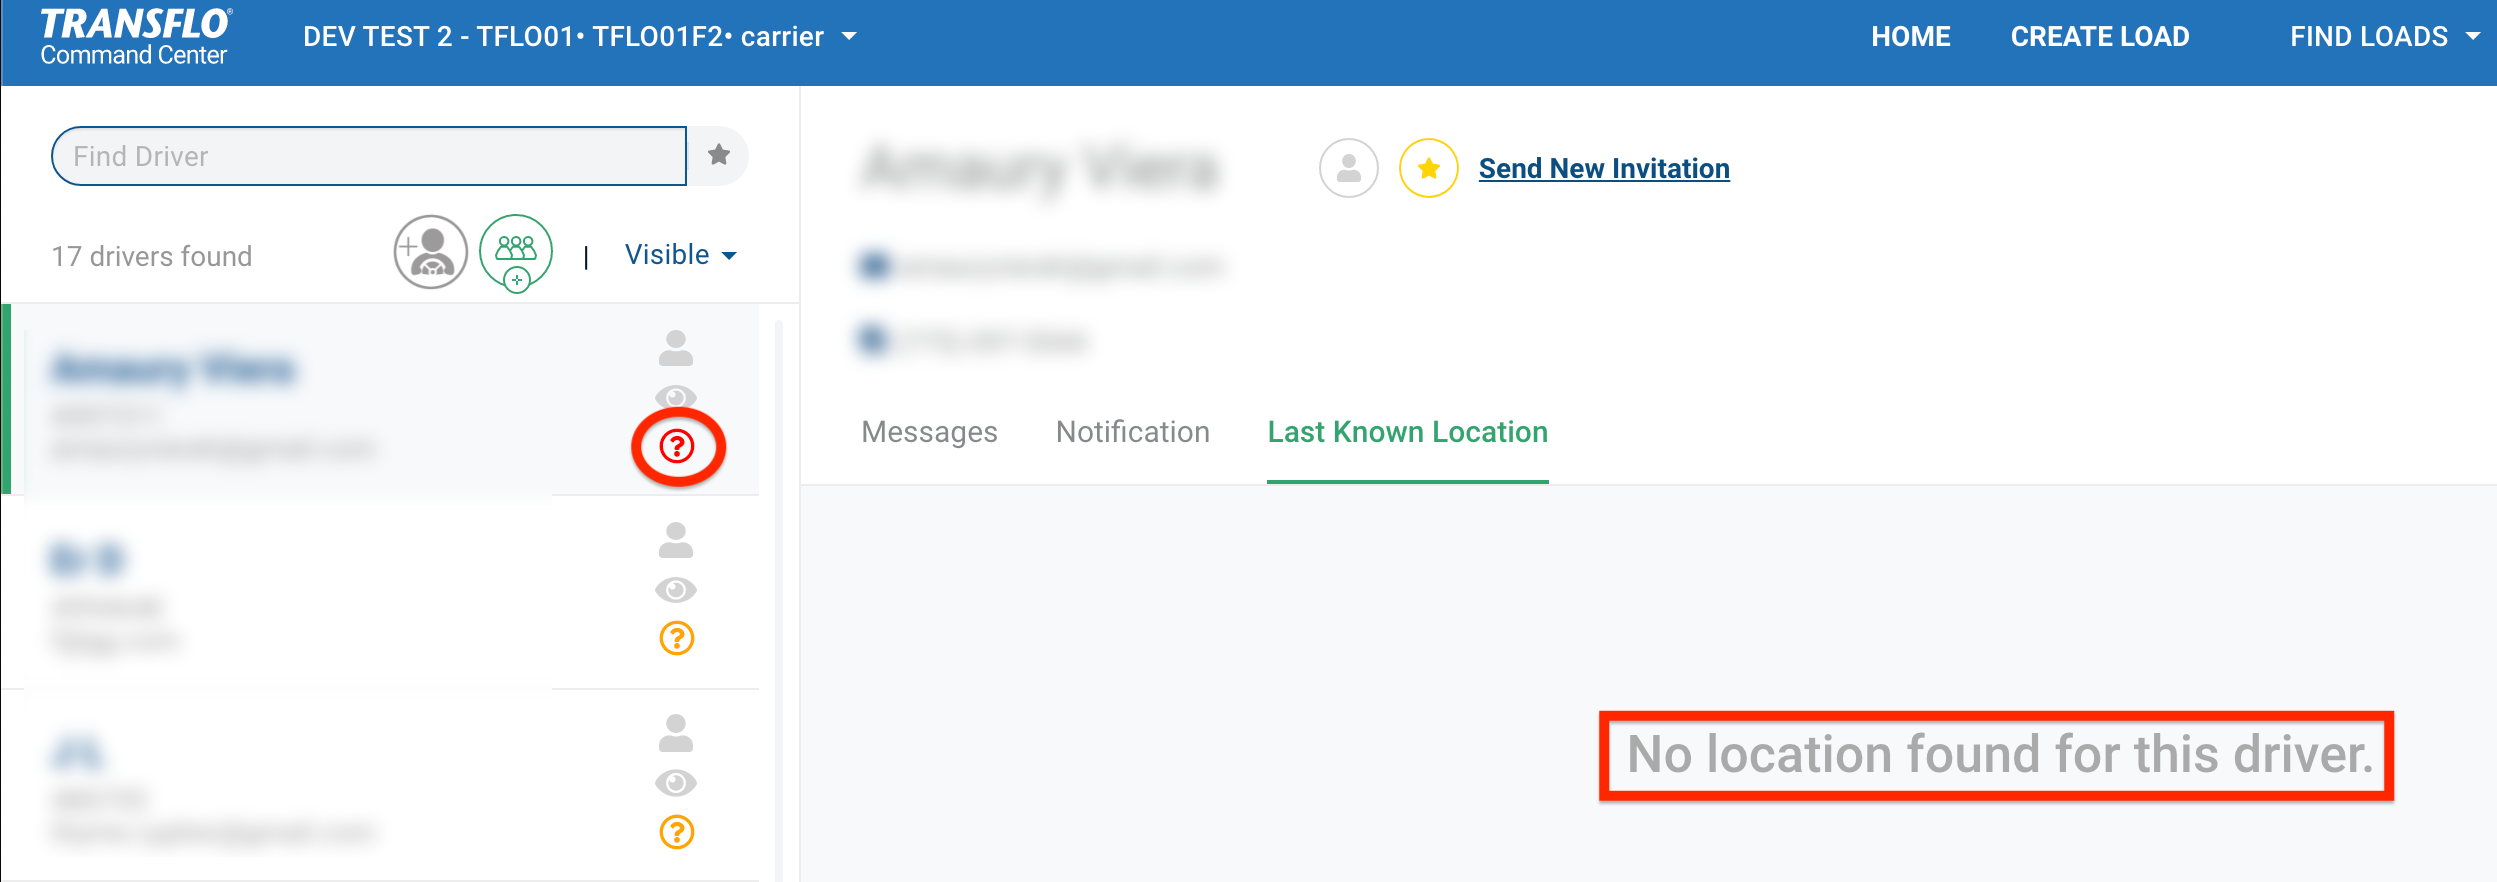The image size is (2497, 882).
Task: Switch to the Notification tab
Action: (1132, 432)
